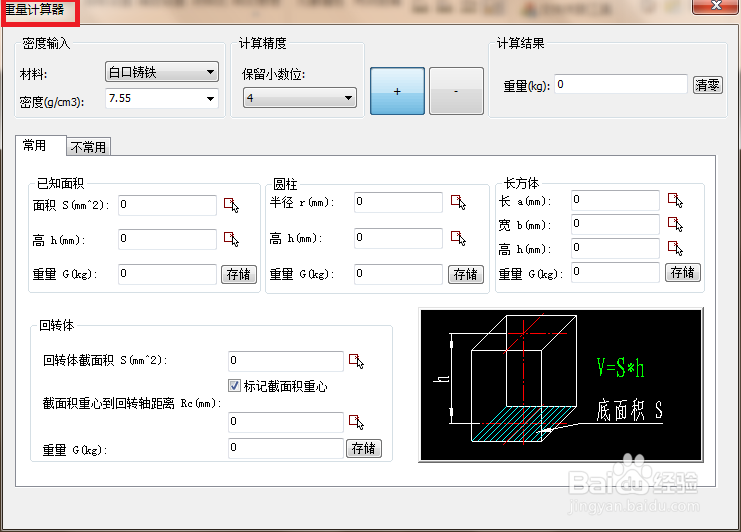This screenshot has width=741, height=532.
Task: Pick centroid distance Rc from drawing icon
Action: [x=356, y=422]
